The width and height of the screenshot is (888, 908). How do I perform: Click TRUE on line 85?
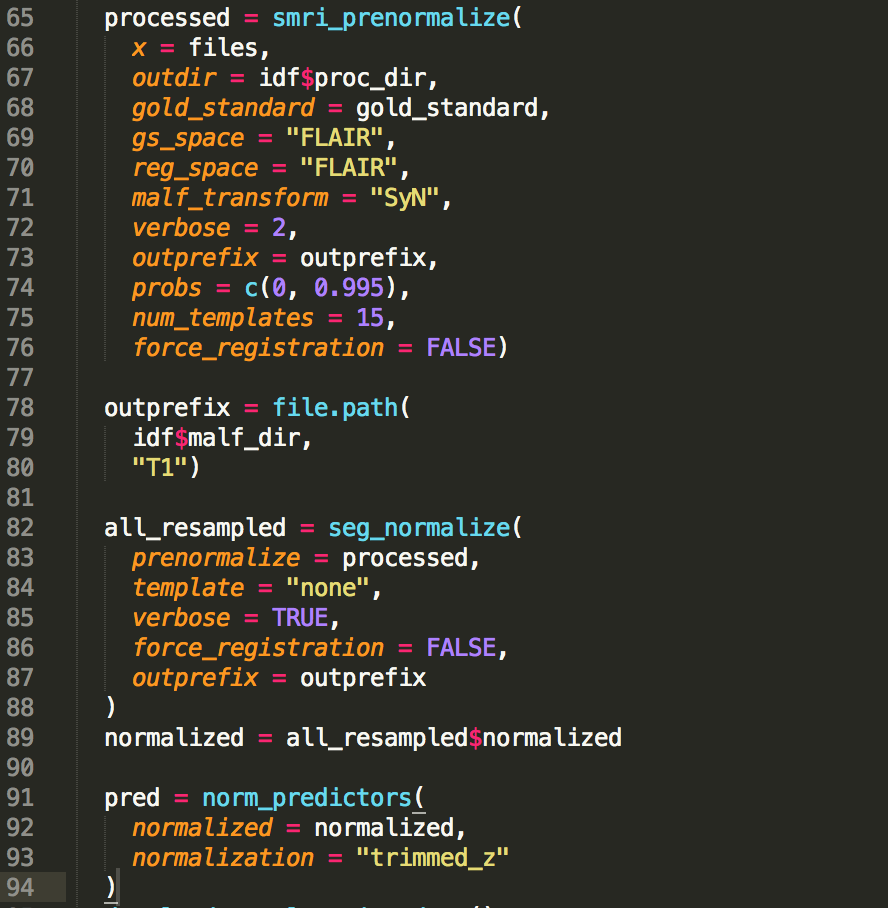[300, 618]
